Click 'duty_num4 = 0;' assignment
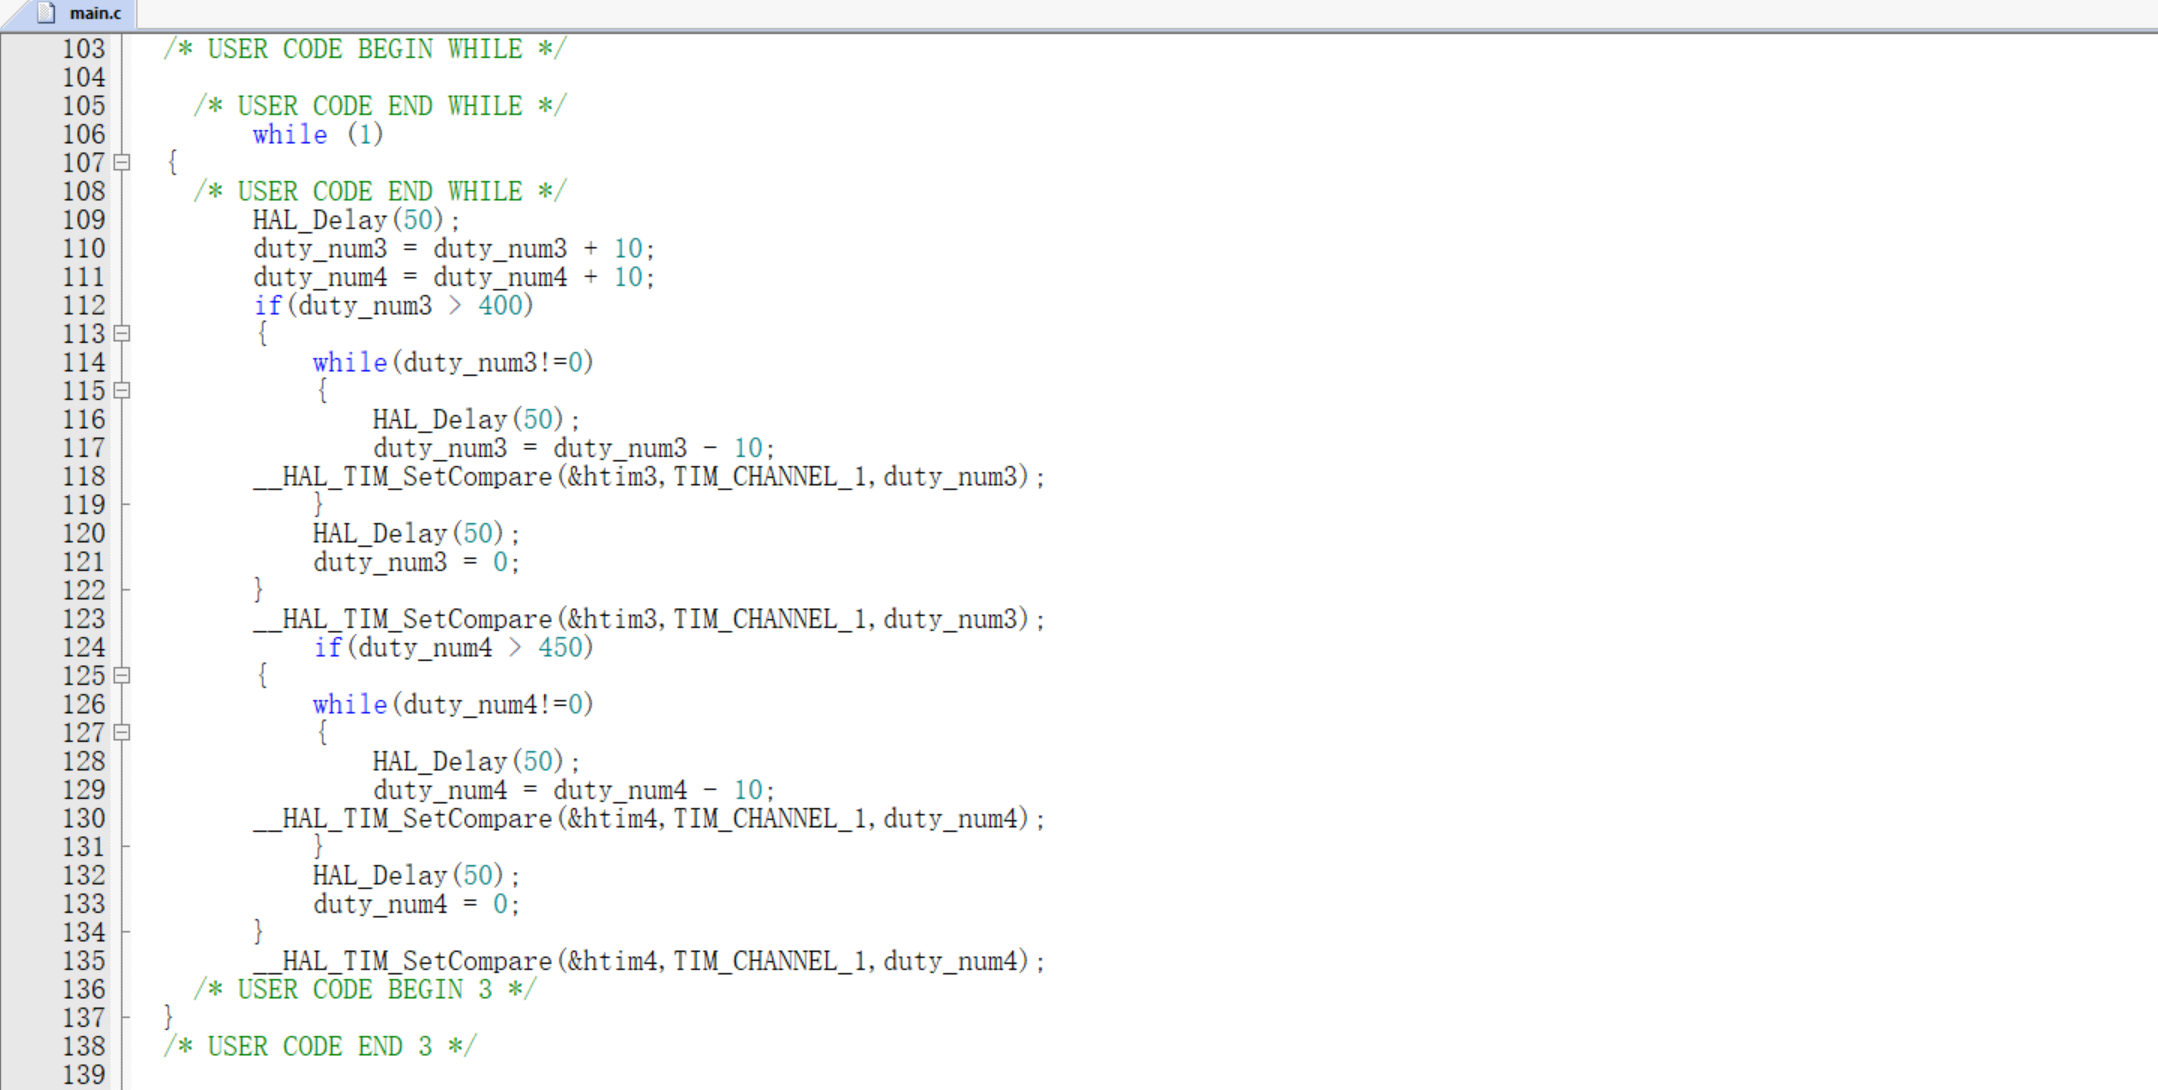 (x=416, y=904)
